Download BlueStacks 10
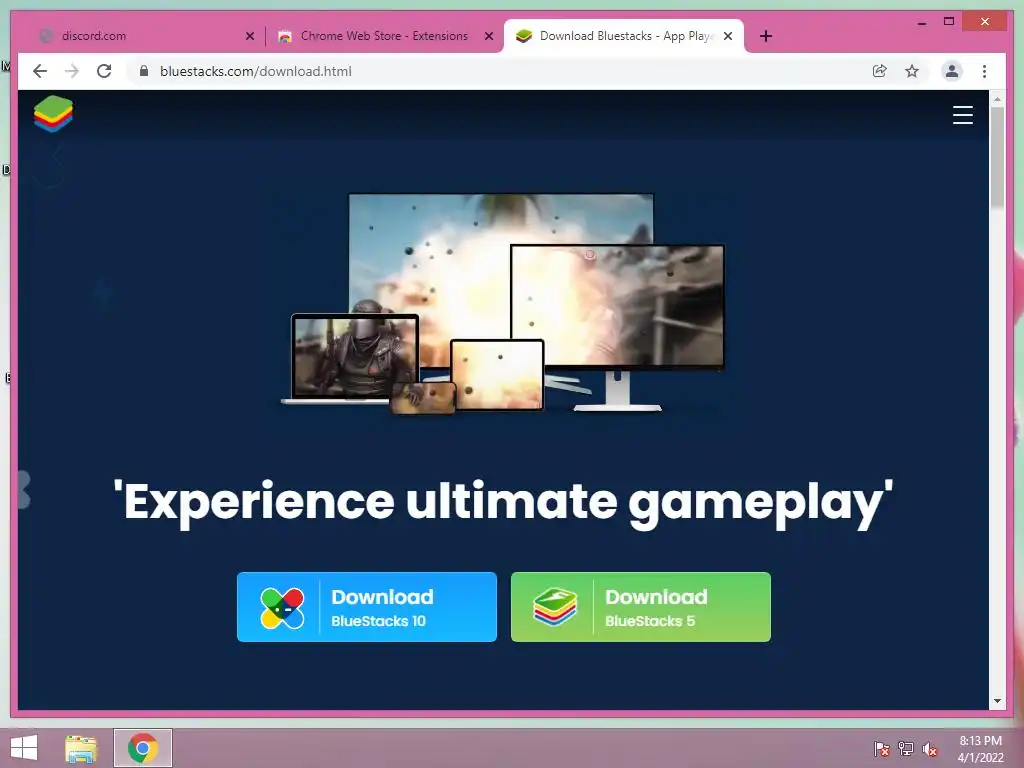The height and width of the screenshot is (768, 1024). click(366, 607)
